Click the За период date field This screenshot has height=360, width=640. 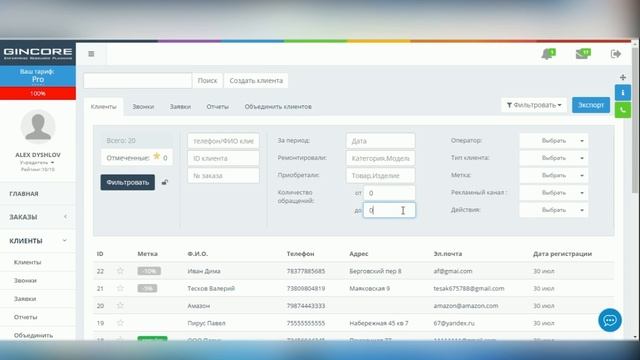click(380, 141)
